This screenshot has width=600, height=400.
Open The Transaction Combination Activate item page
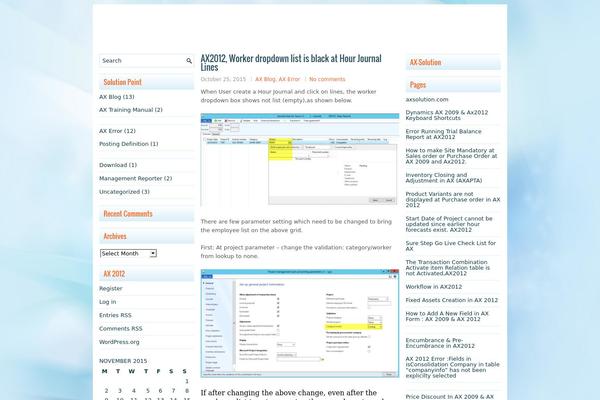pyautogui.click(x=448, y=268)
